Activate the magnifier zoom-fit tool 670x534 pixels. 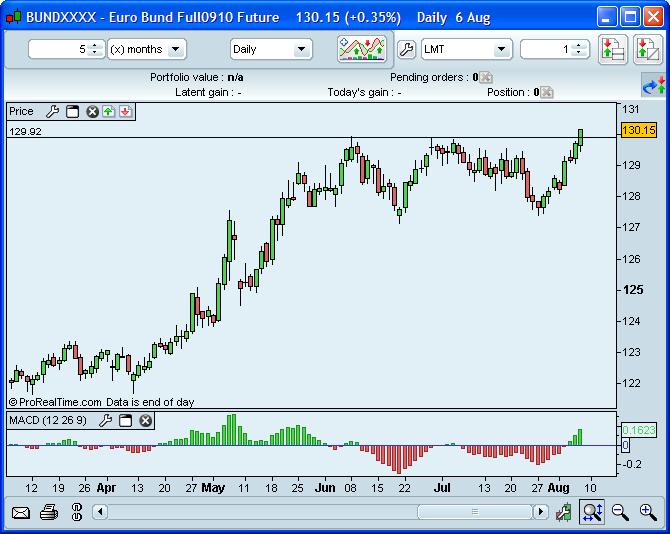(592, 512)
